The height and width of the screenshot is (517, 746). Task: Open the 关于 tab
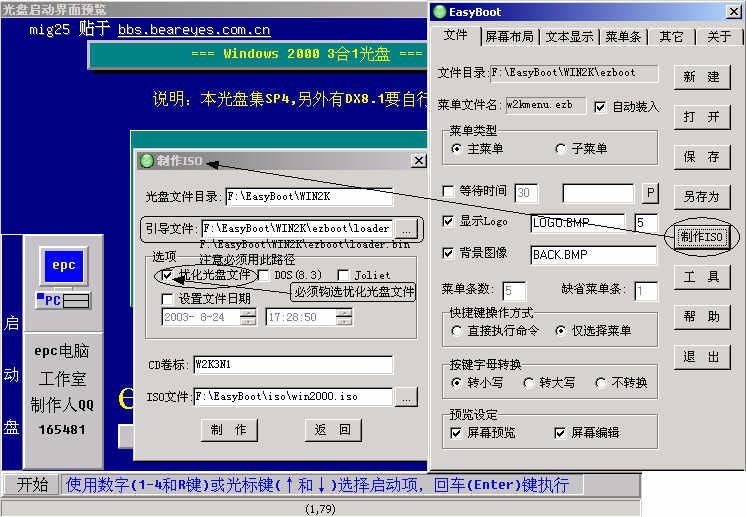pyautogui.click(x=719, y=36)
